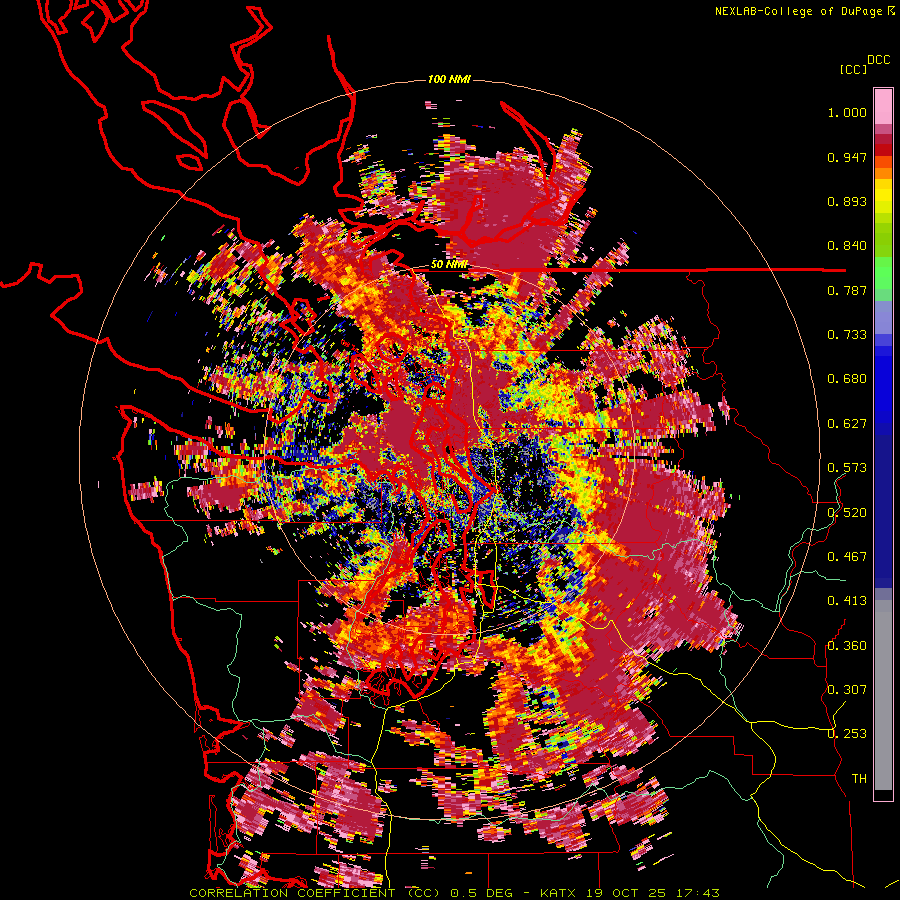
Task: Click the 0.360 scale value
Action: point(847,645)
